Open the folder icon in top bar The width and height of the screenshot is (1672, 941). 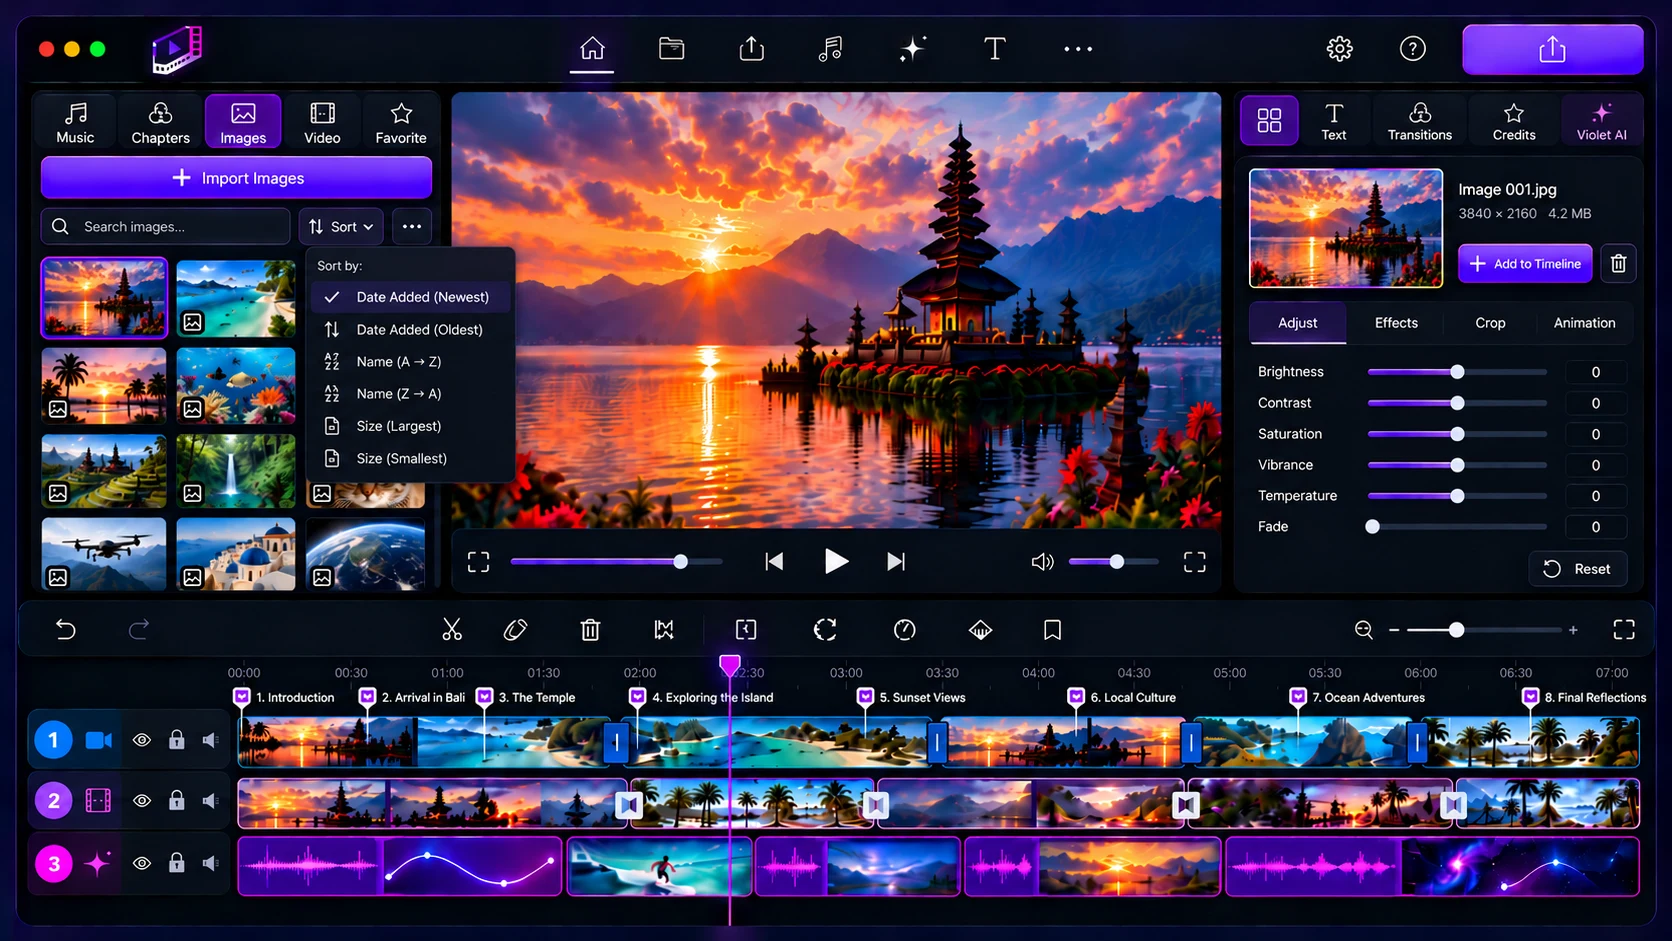point(671,48)
